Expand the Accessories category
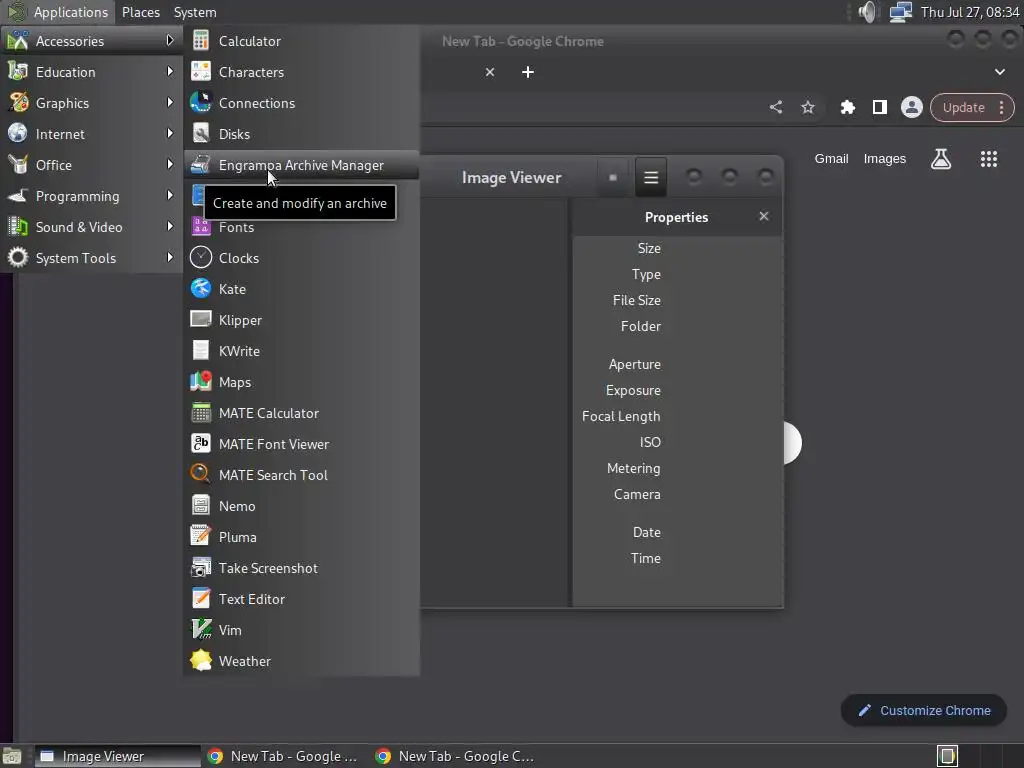1024x768 pixels. point(91,41)
